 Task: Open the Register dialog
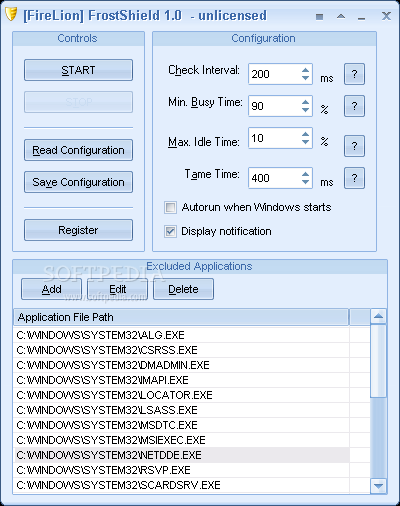pos(78,230)
